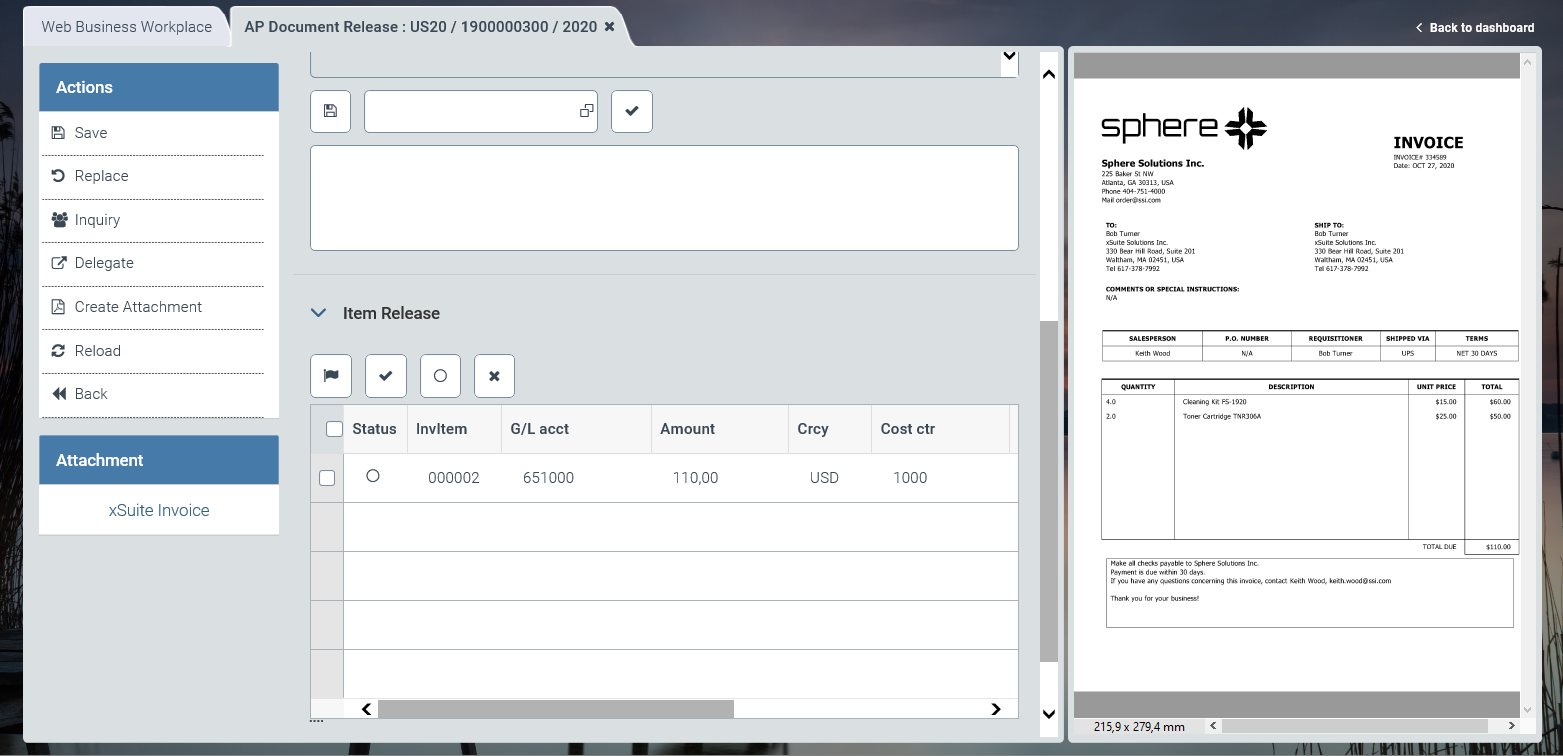Open the value help icon in input field
Screen dimensions: 1563x756
[x=587, y=111]
